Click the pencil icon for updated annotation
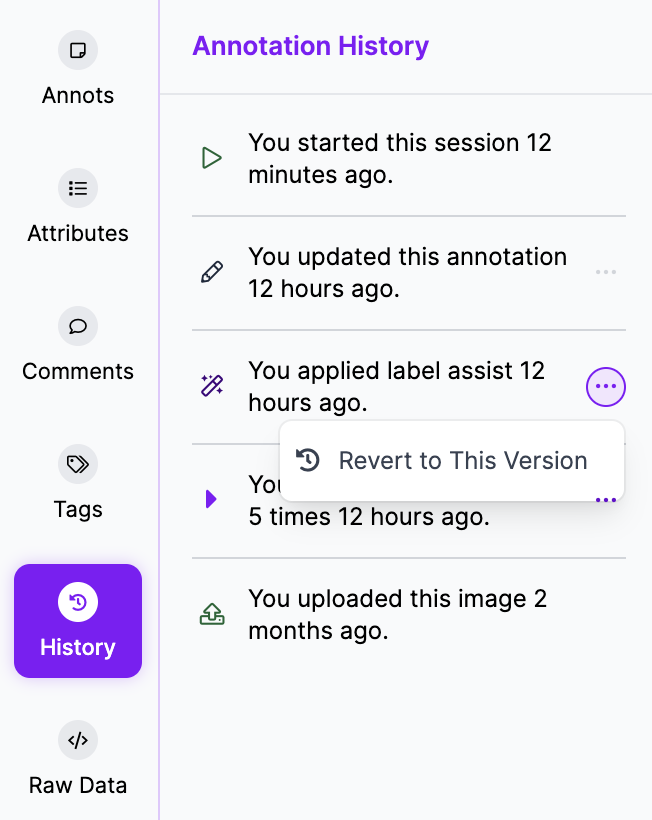 click(x=211, y=273)
